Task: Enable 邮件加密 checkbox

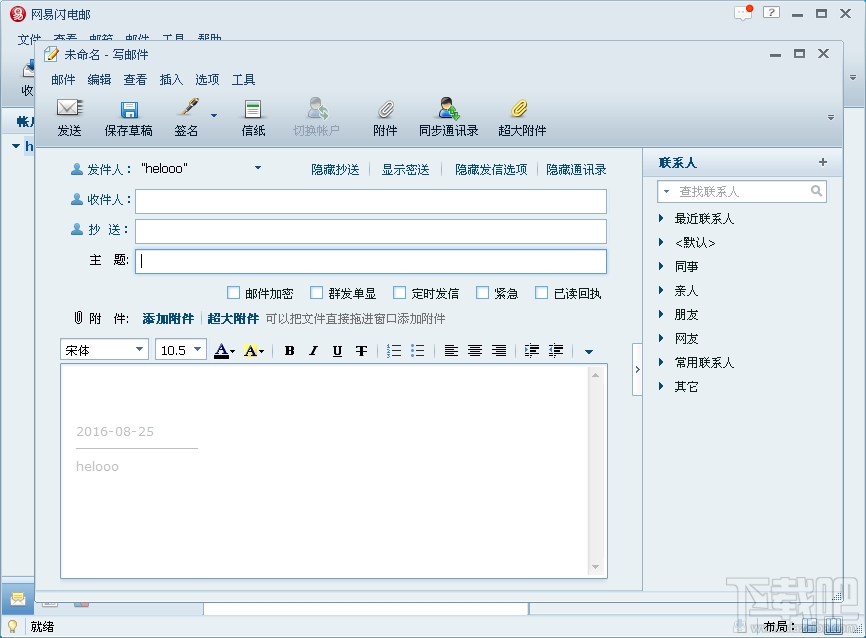Action: pos(234,292)
